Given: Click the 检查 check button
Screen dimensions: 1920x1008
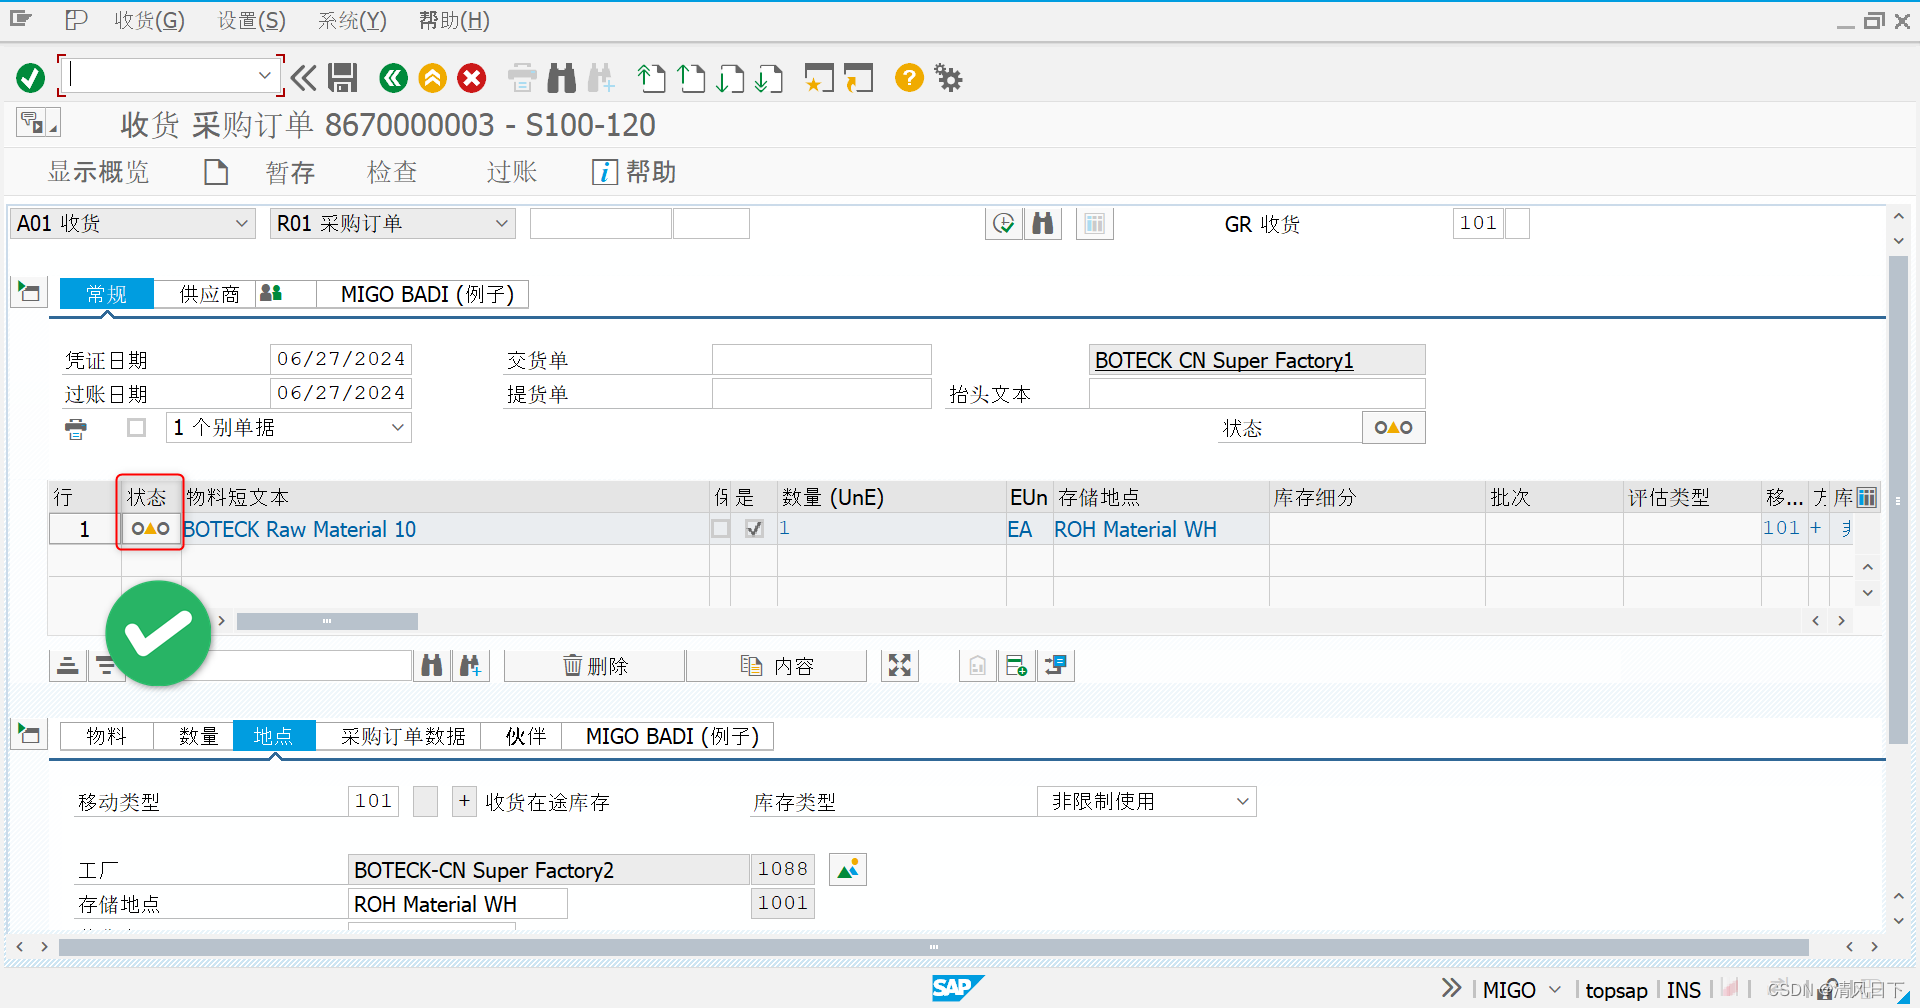Looking at the screenshot, I should [391, 172].
